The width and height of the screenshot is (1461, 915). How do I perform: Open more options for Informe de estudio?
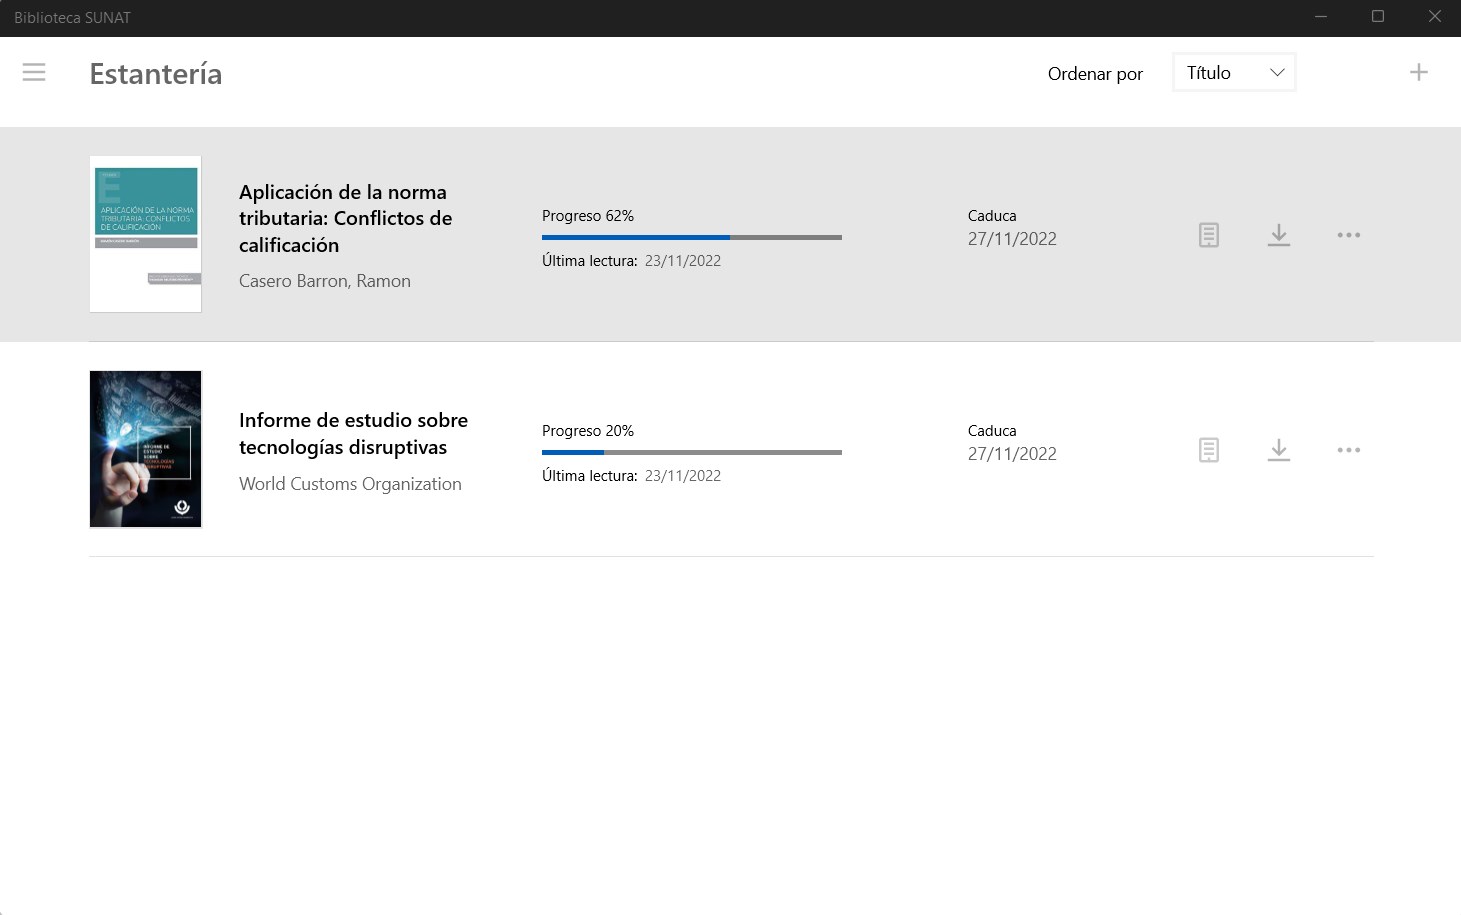1348,450
